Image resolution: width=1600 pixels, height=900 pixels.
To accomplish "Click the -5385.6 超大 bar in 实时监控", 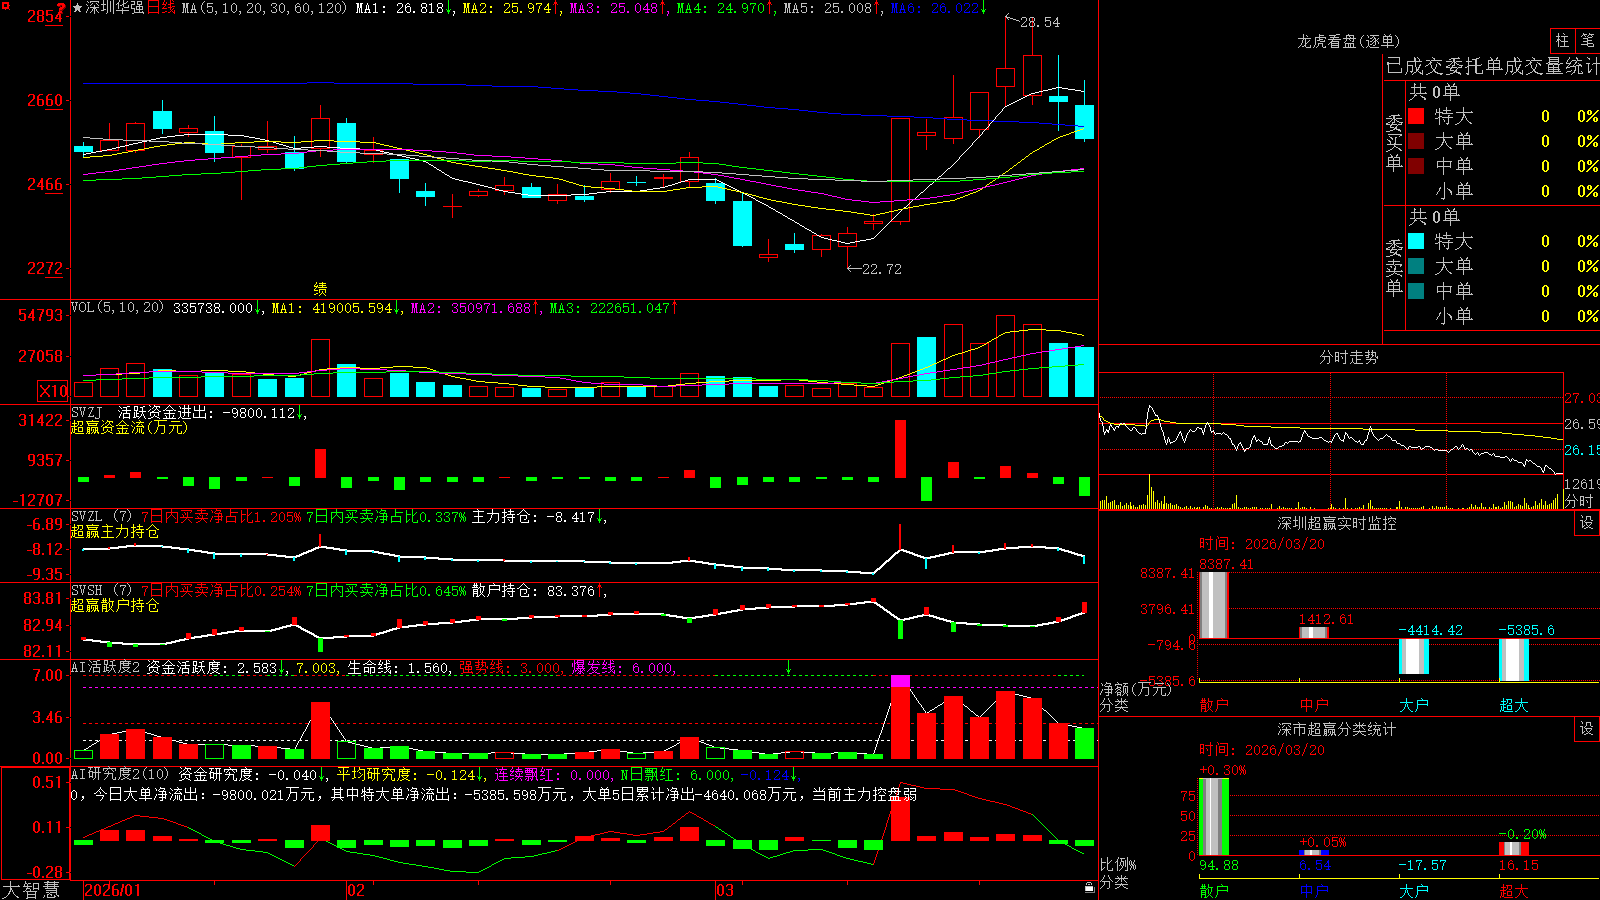I will click(1514, 660).
